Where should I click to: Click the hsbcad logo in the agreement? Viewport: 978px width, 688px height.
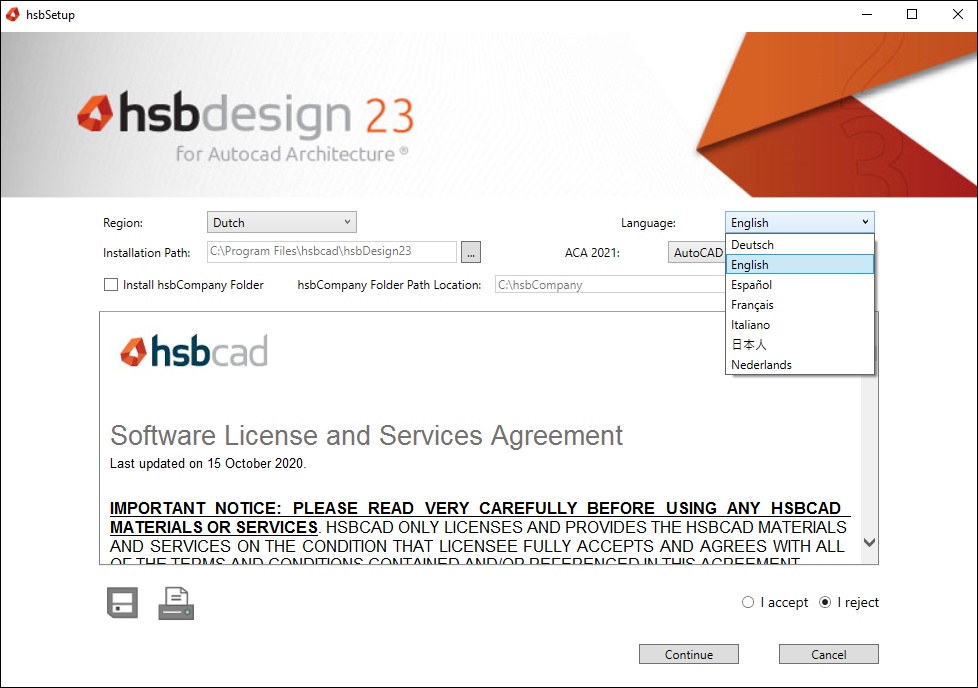pyautogui.click(x=194, y=351)
